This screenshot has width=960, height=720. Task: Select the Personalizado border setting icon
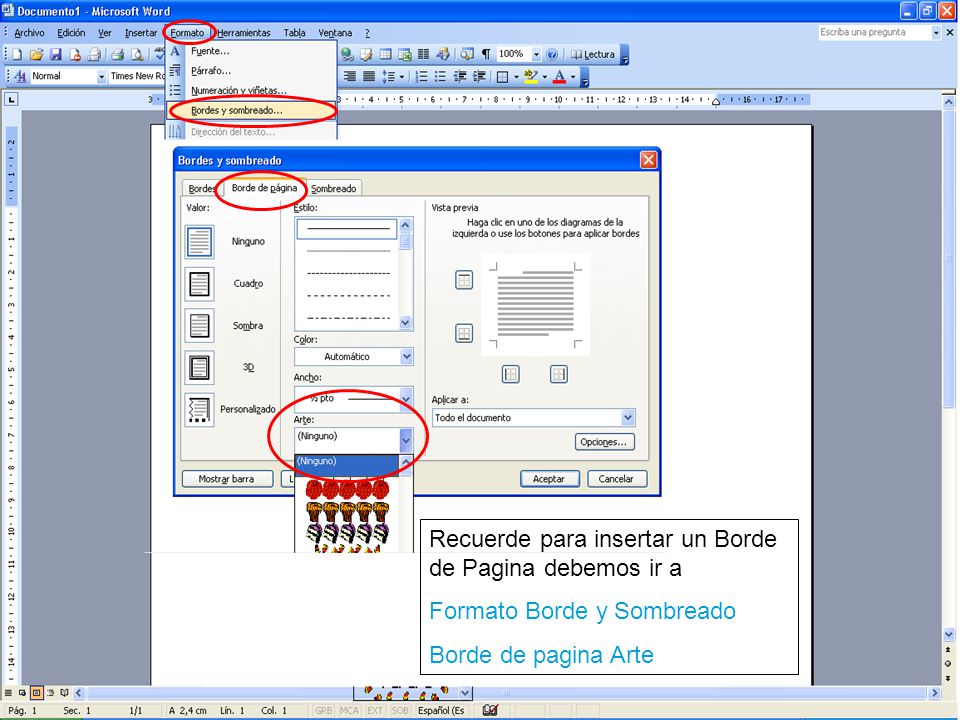[200, 410]
